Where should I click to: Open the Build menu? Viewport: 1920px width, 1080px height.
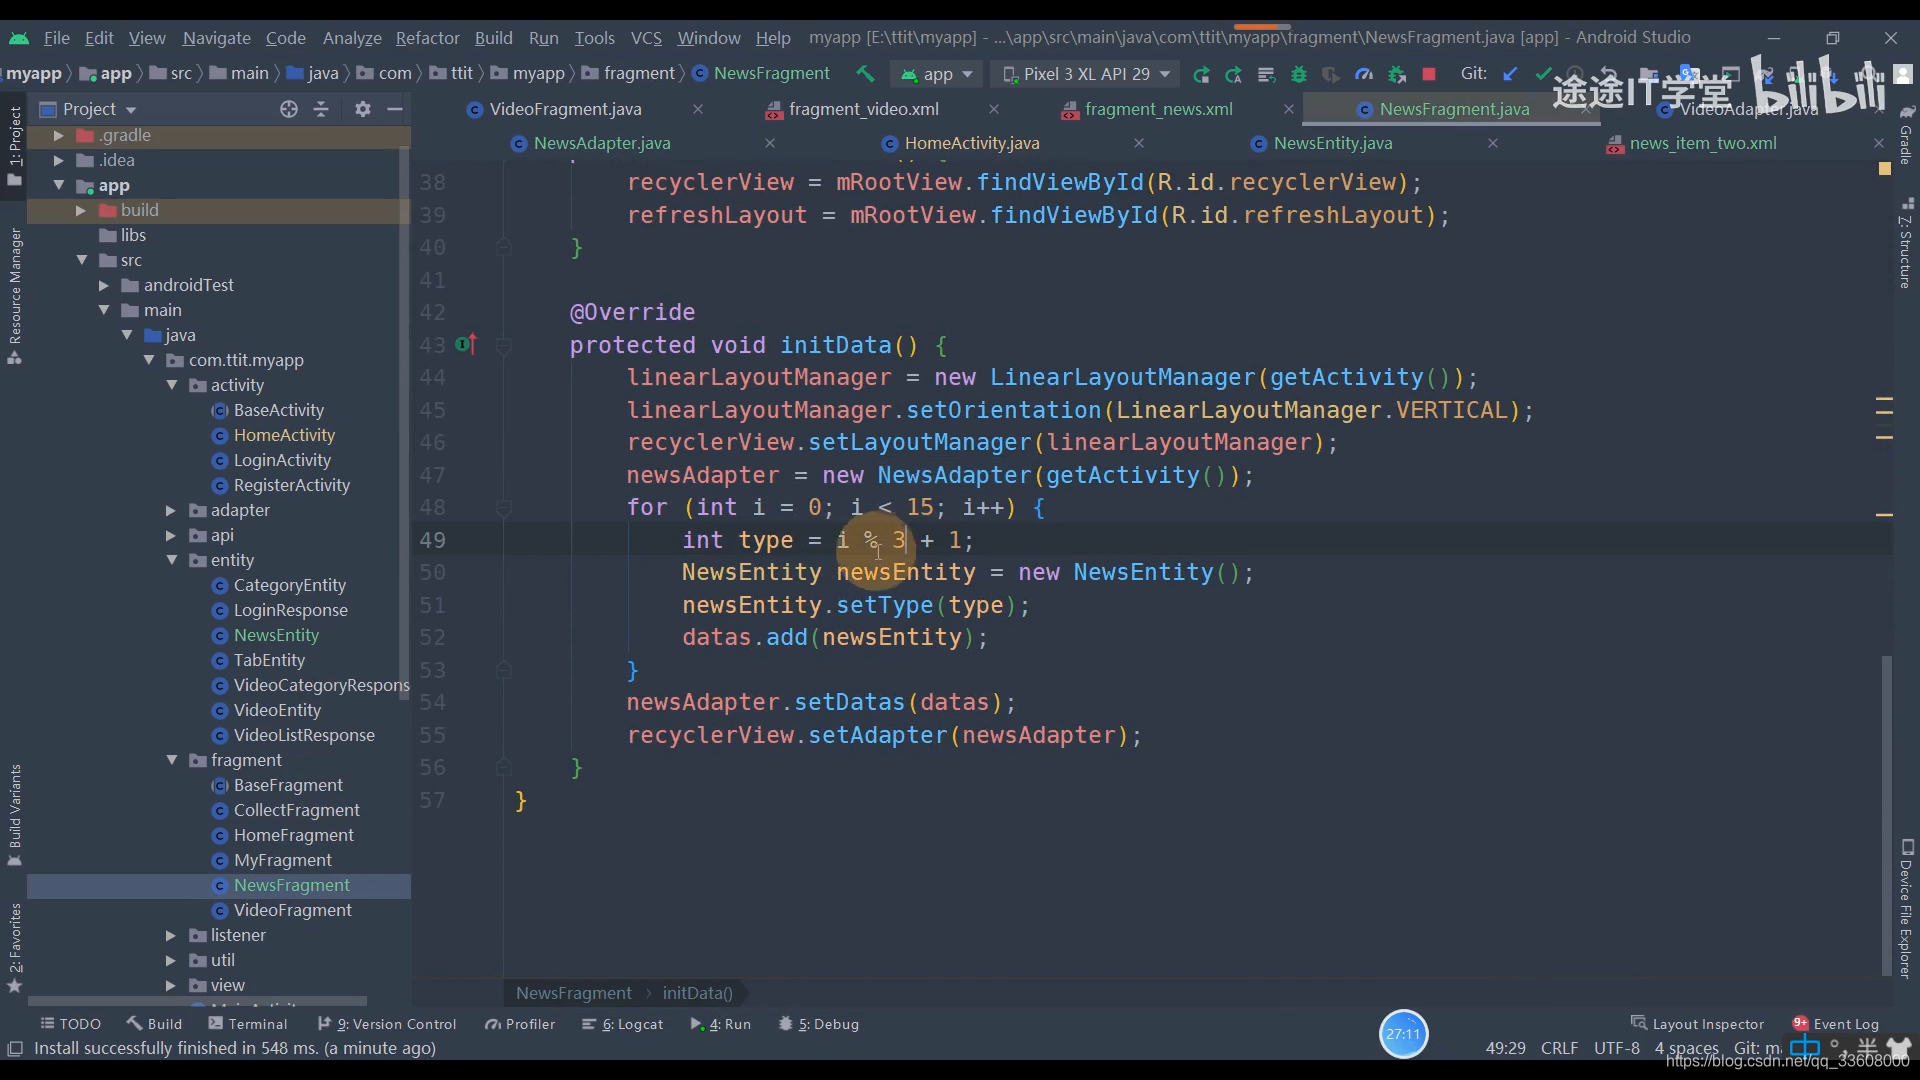point(493,38)
